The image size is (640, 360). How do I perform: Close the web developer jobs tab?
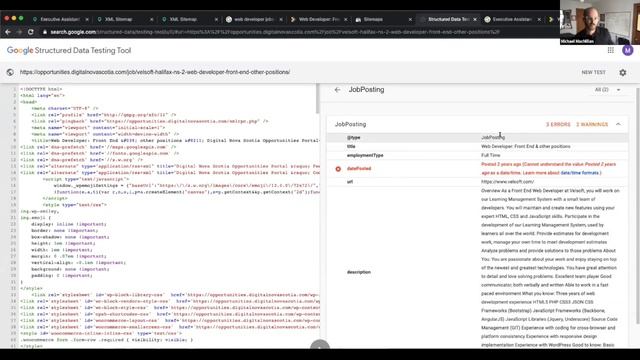point(281,19)
